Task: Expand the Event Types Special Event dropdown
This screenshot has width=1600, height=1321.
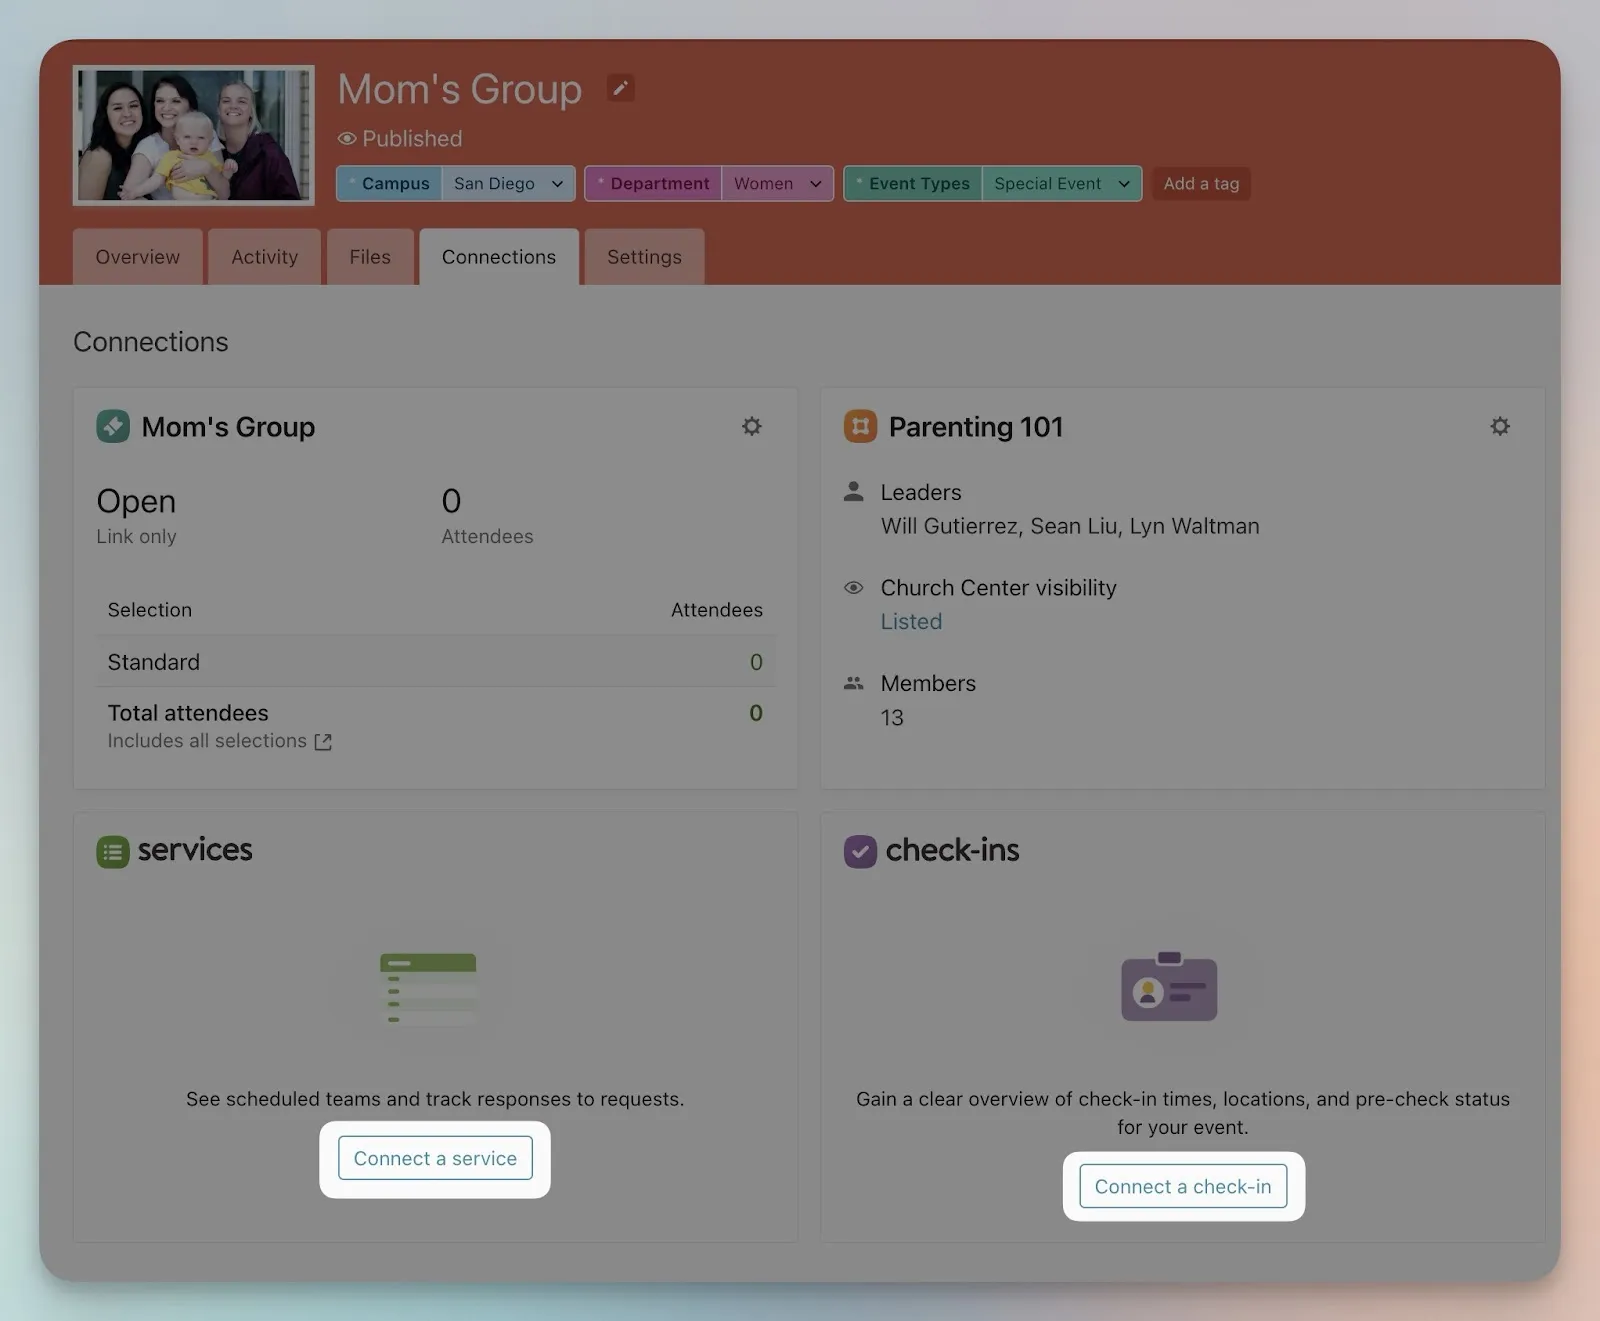Action: click(1124, 184)
